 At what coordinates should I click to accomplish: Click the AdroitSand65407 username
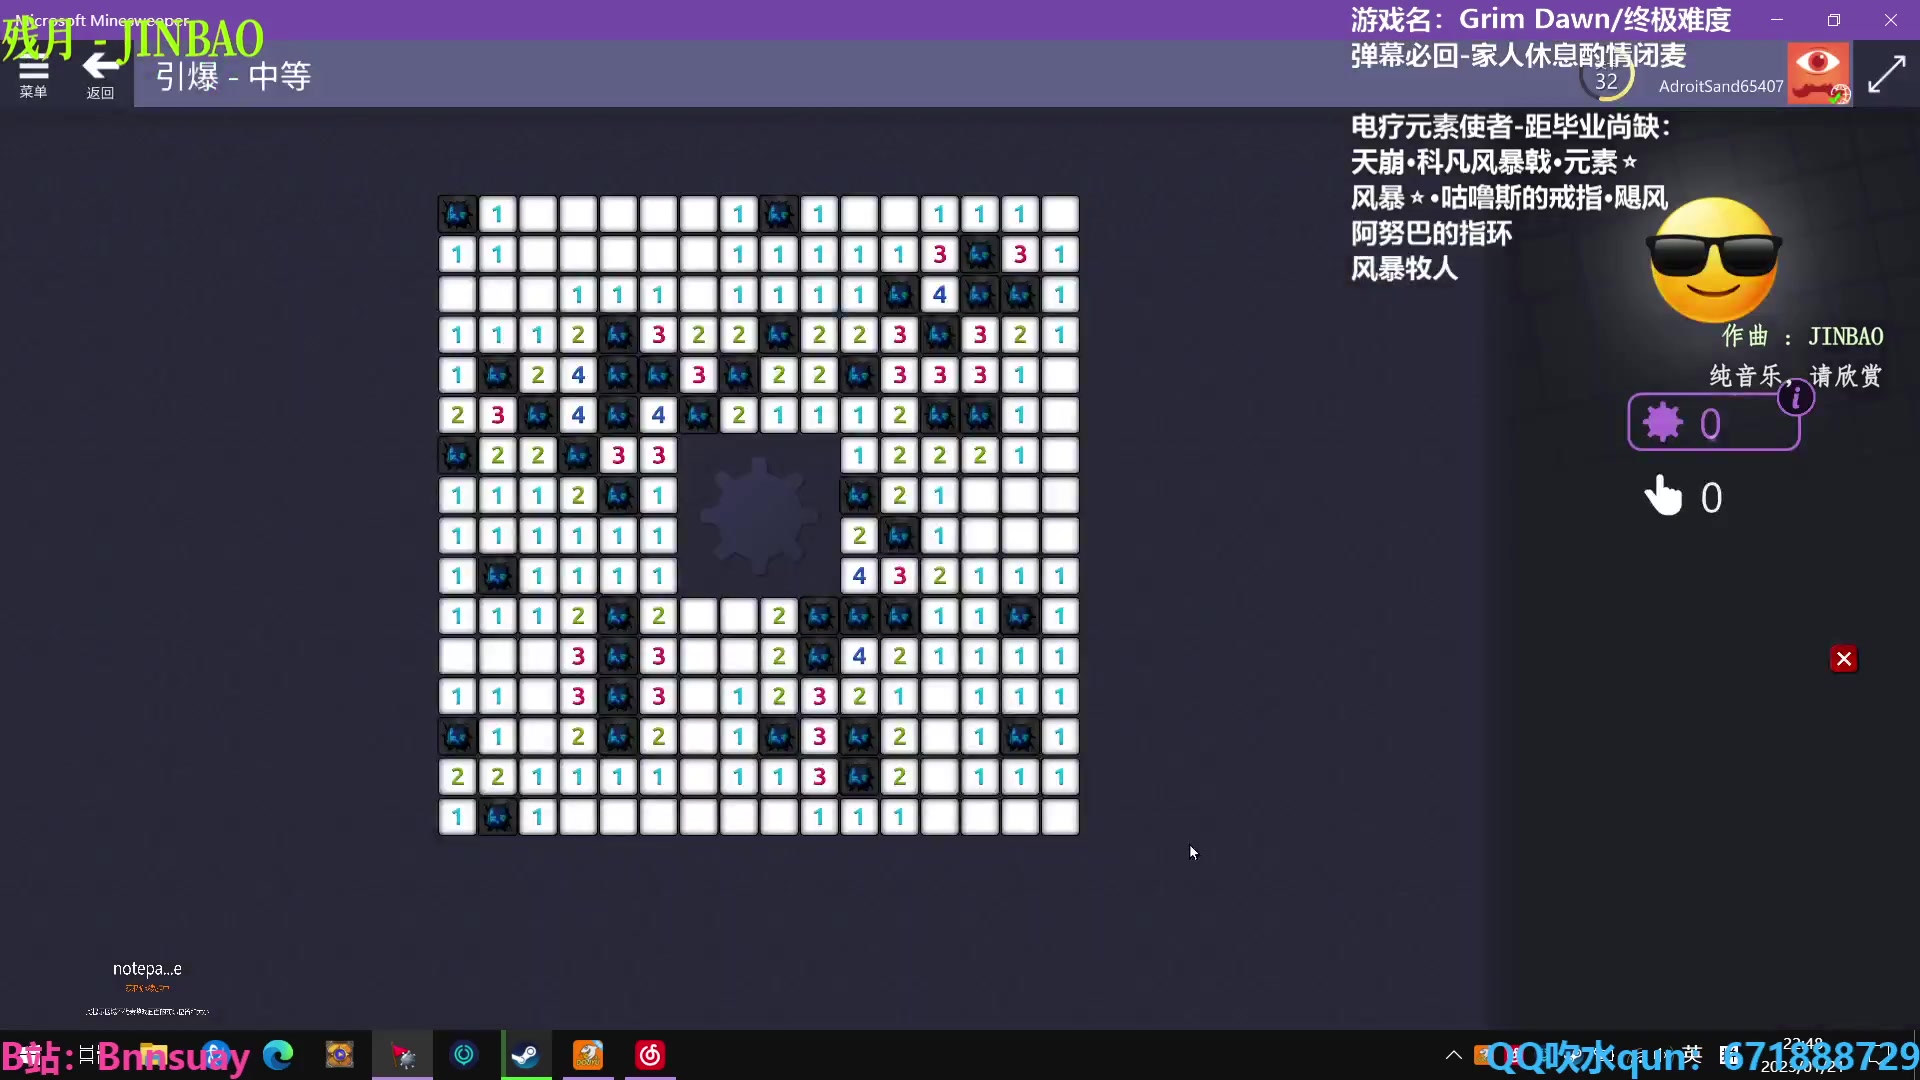[x=1720, y=86]
